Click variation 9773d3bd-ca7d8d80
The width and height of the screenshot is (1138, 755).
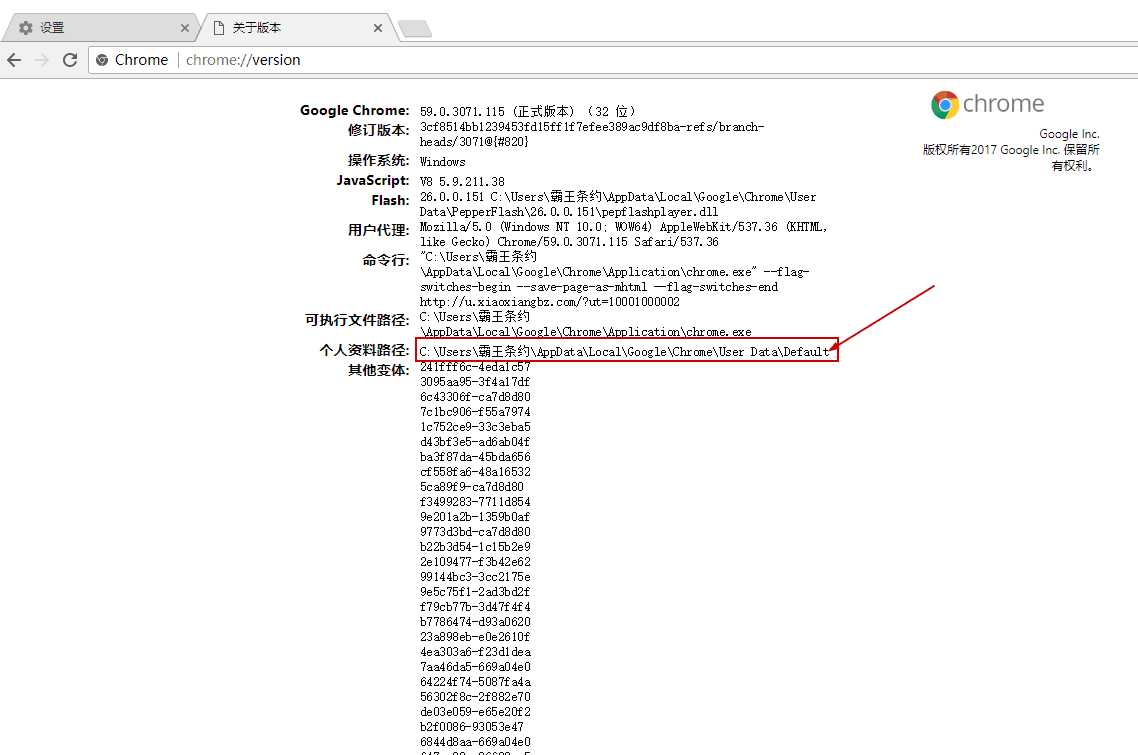(475, 532)
